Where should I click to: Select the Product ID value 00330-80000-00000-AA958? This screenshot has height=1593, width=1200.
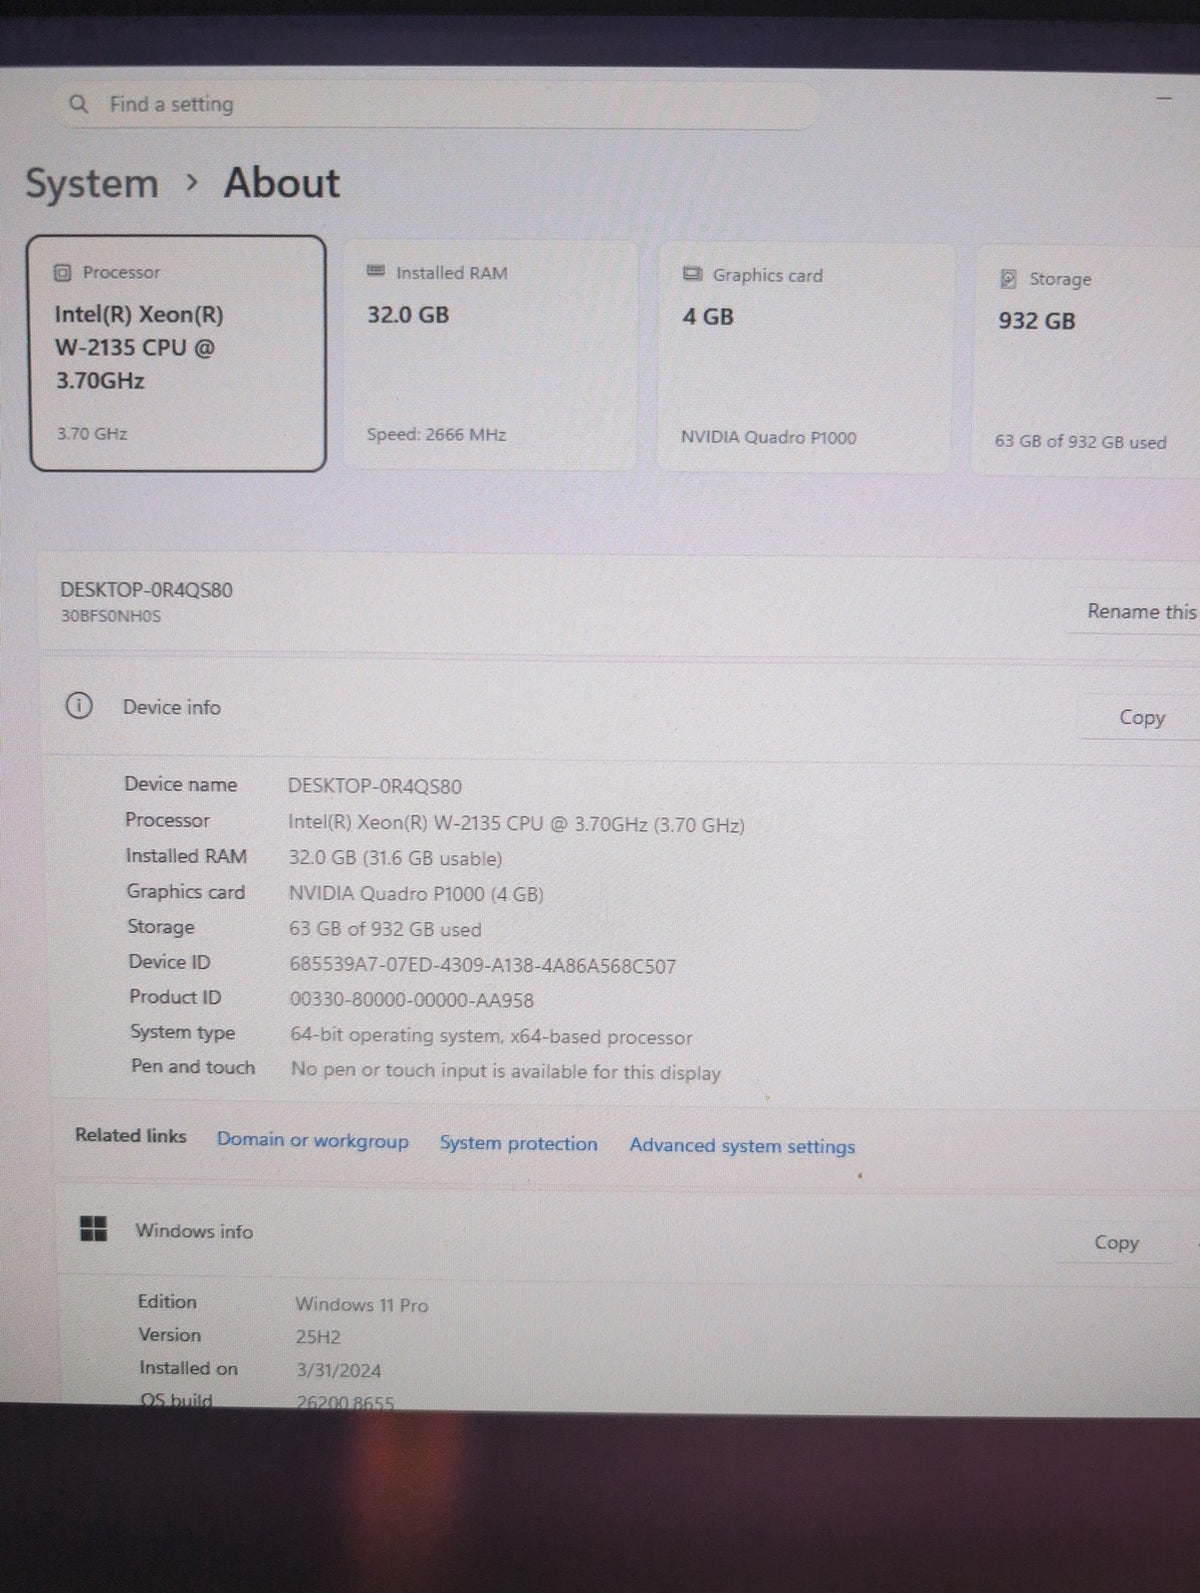(411, 1000)
